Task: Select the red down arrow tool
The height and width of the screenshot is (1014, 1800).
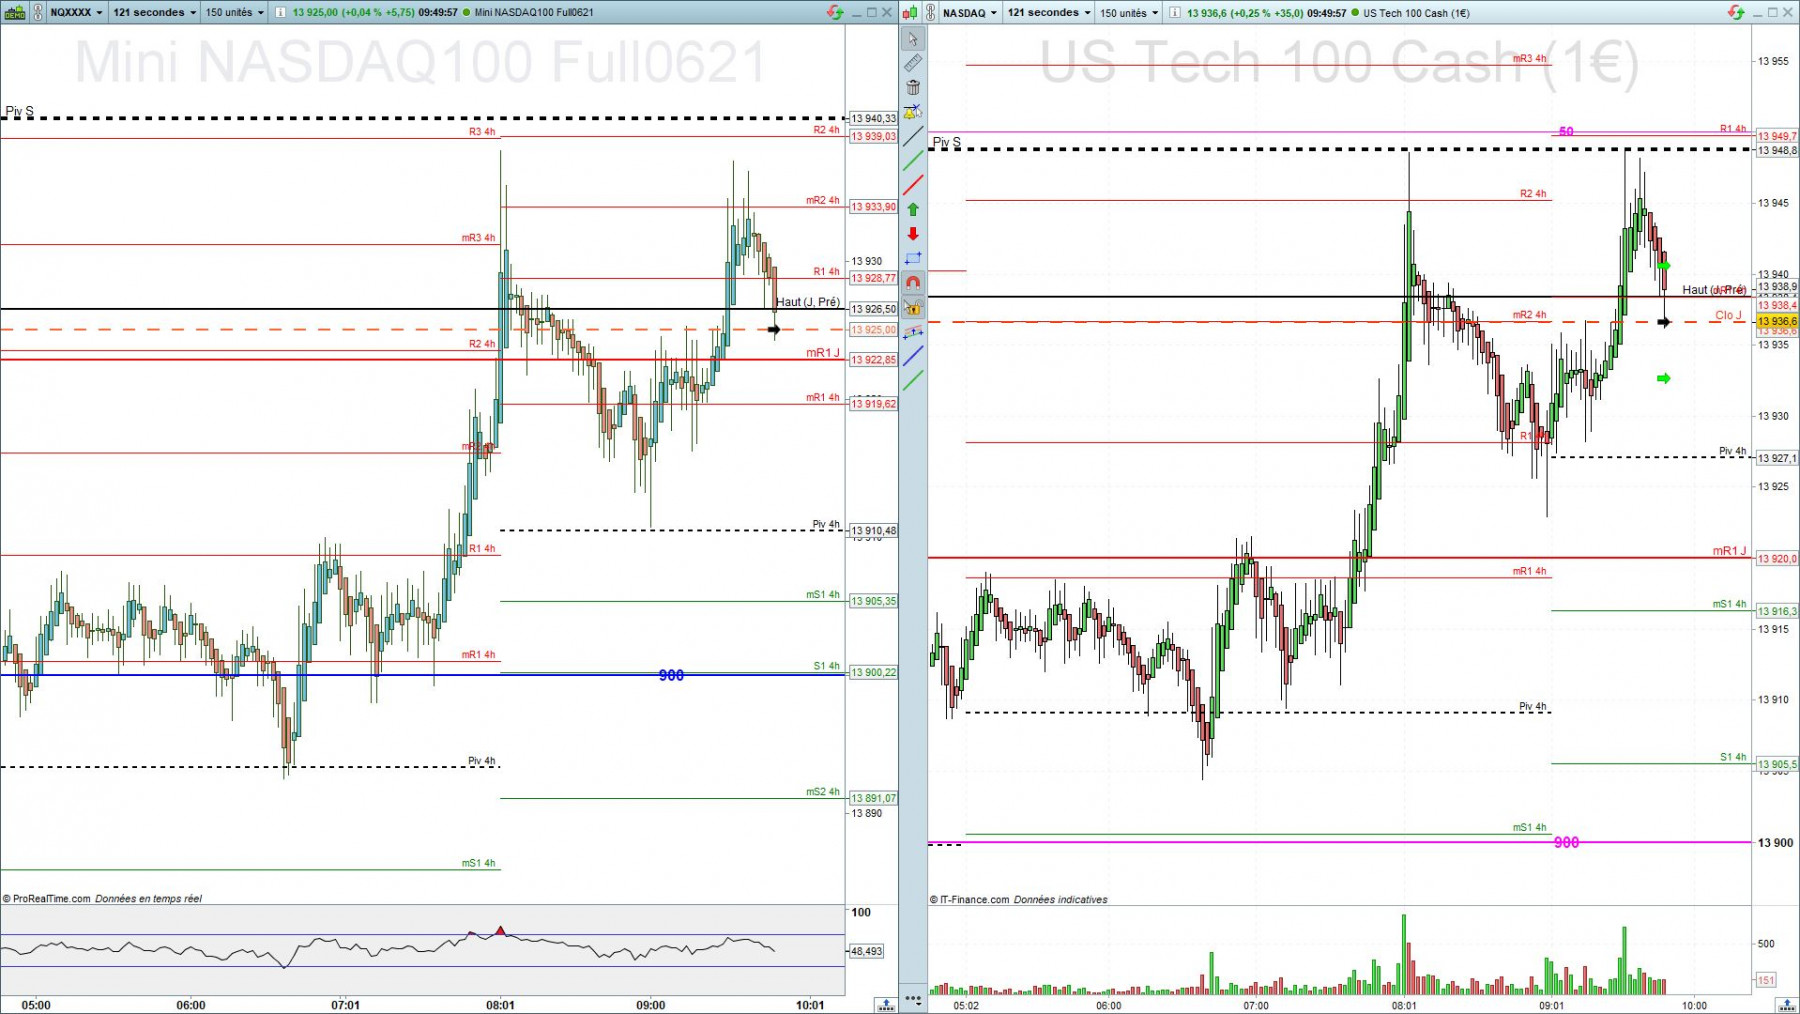Action: [912, 233]
